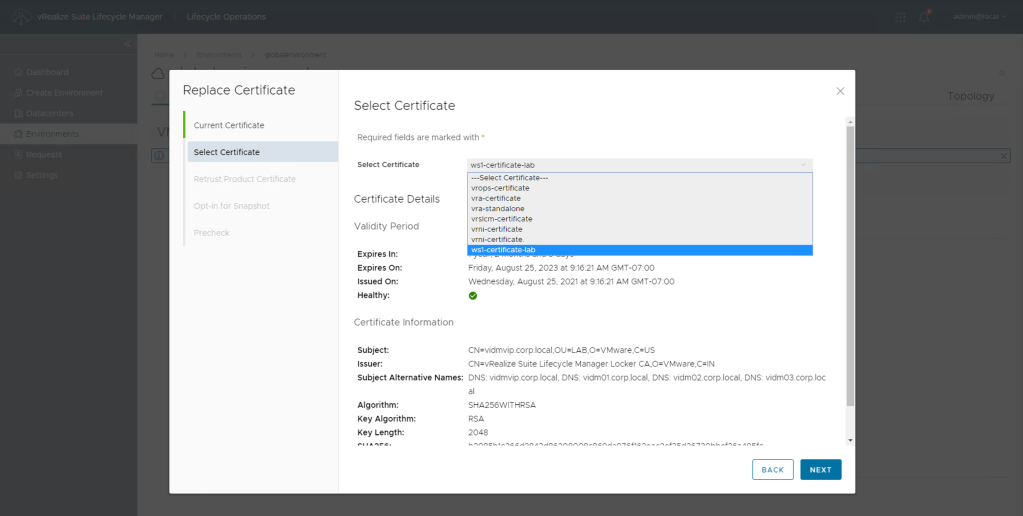Choose vrops-certificate from the dropdown list
The width and height of the screenshot is (1023, 516).
click(x=500, y=188)
